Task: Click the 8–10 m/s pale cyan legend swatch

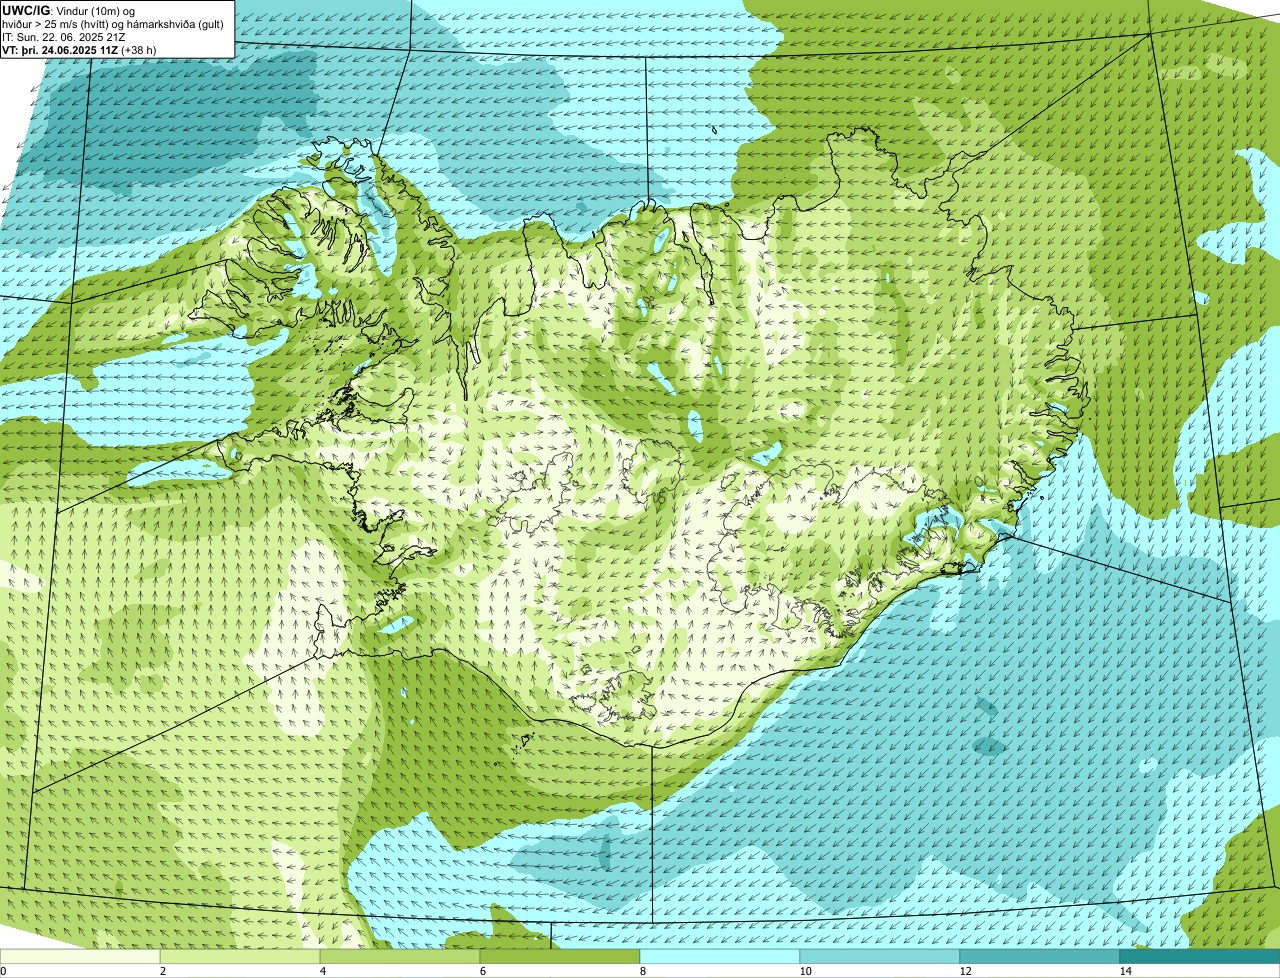Action: pos(720,956)
